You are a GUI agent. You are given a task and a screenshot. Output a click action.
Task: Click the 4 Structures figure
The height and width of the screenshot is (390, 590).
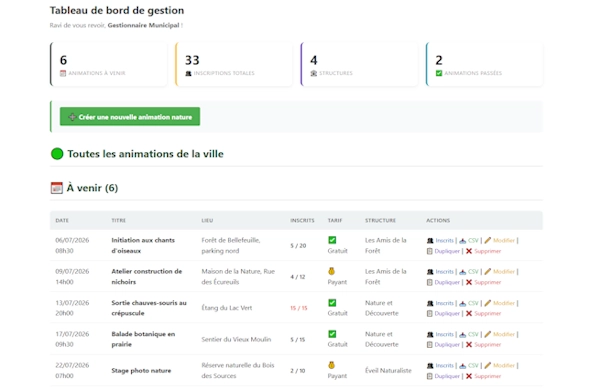tap(314, 60)
